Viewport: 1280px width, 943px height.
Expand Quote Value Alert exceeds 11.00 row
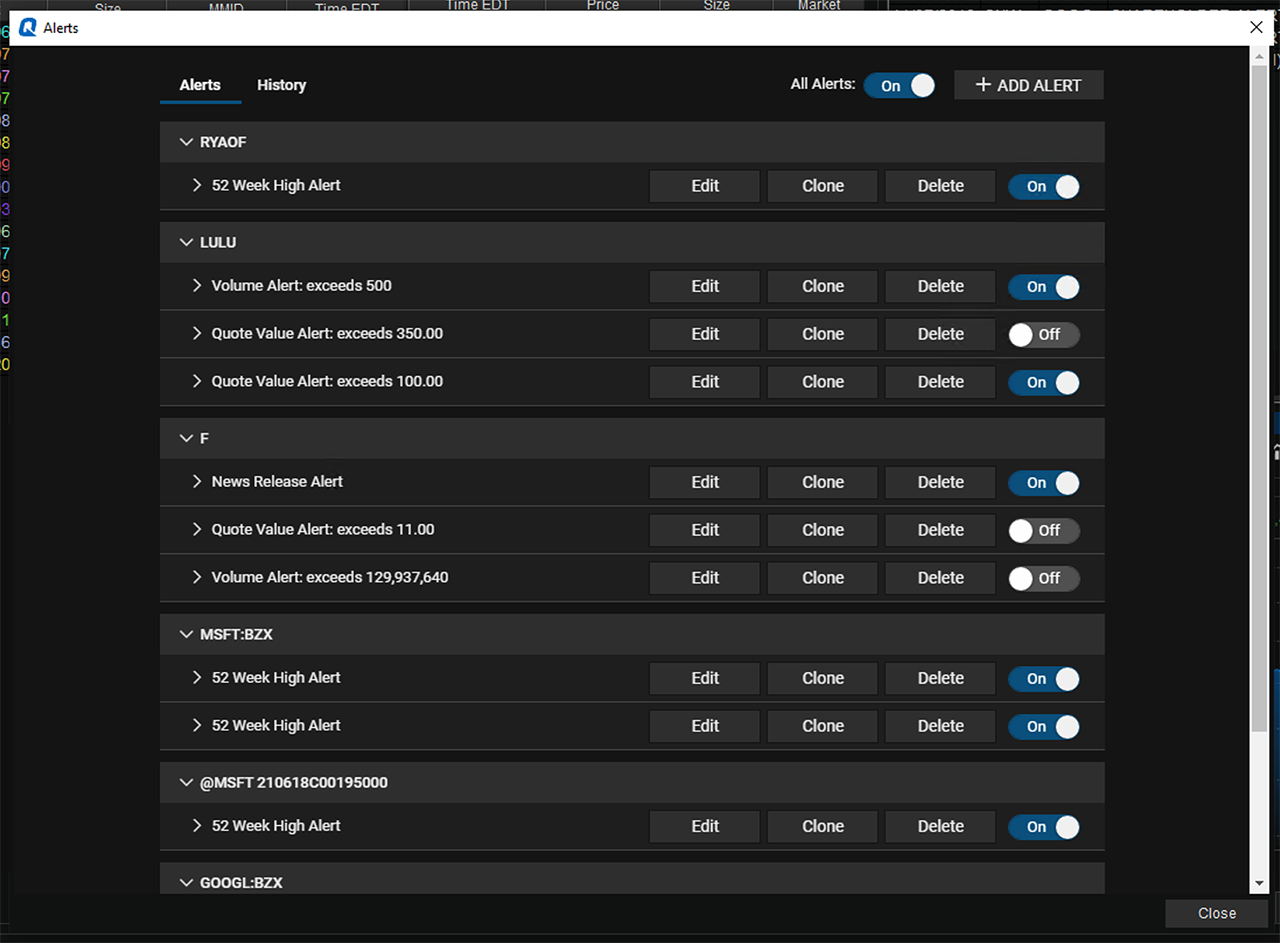pos(197,529)
